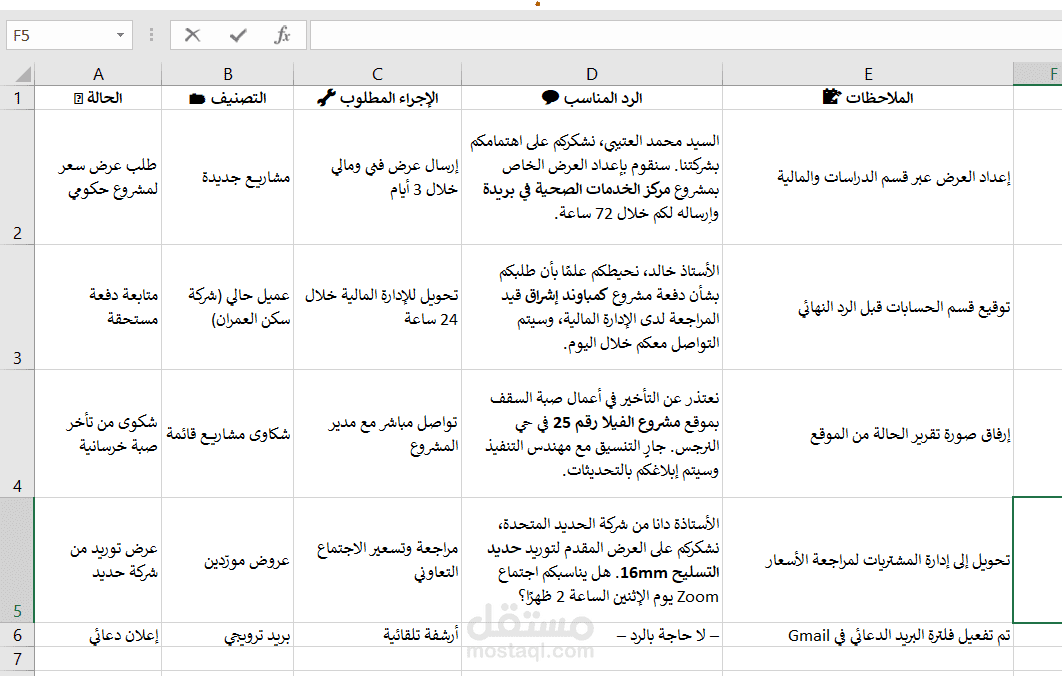Click header cell 'الرد المناسب'
This screenshot has width=1062, height=676.
(592, 98)
